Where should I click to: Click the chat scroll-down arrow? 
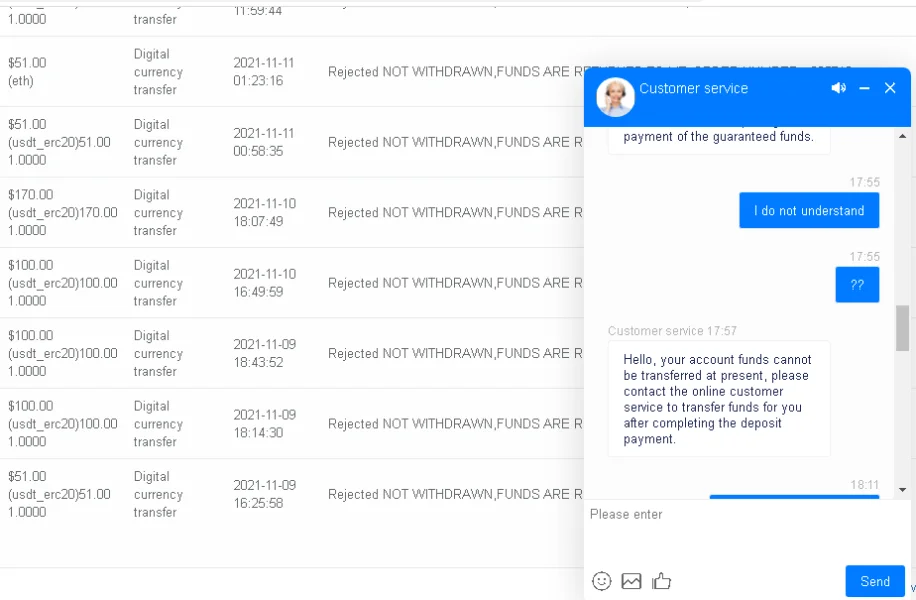pos(902,490)
